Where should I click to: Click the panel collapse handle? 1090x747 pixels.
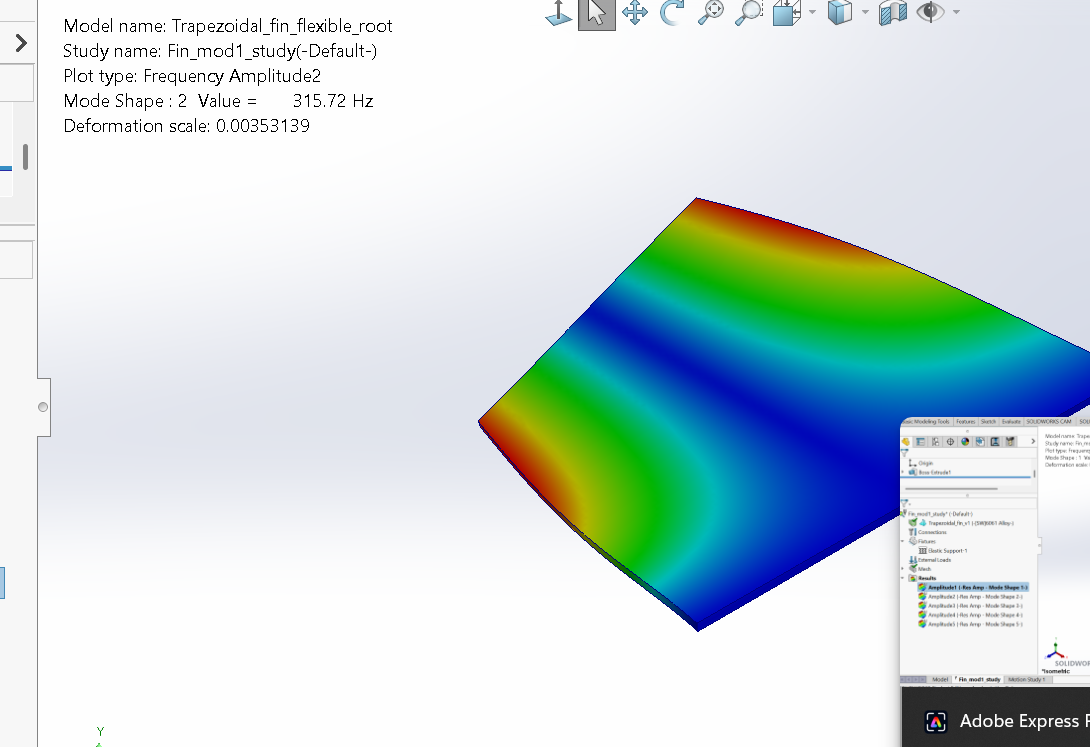(x=43, y=407)
